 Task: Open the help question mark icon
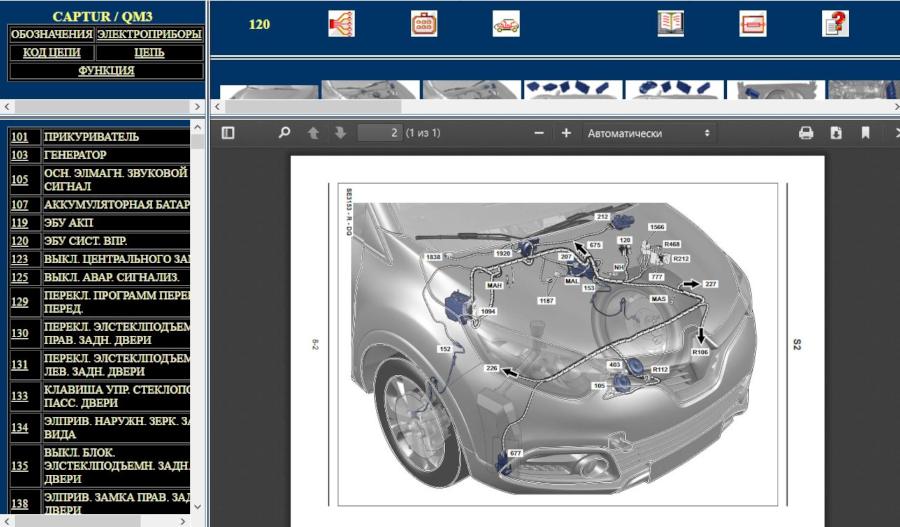835,24
